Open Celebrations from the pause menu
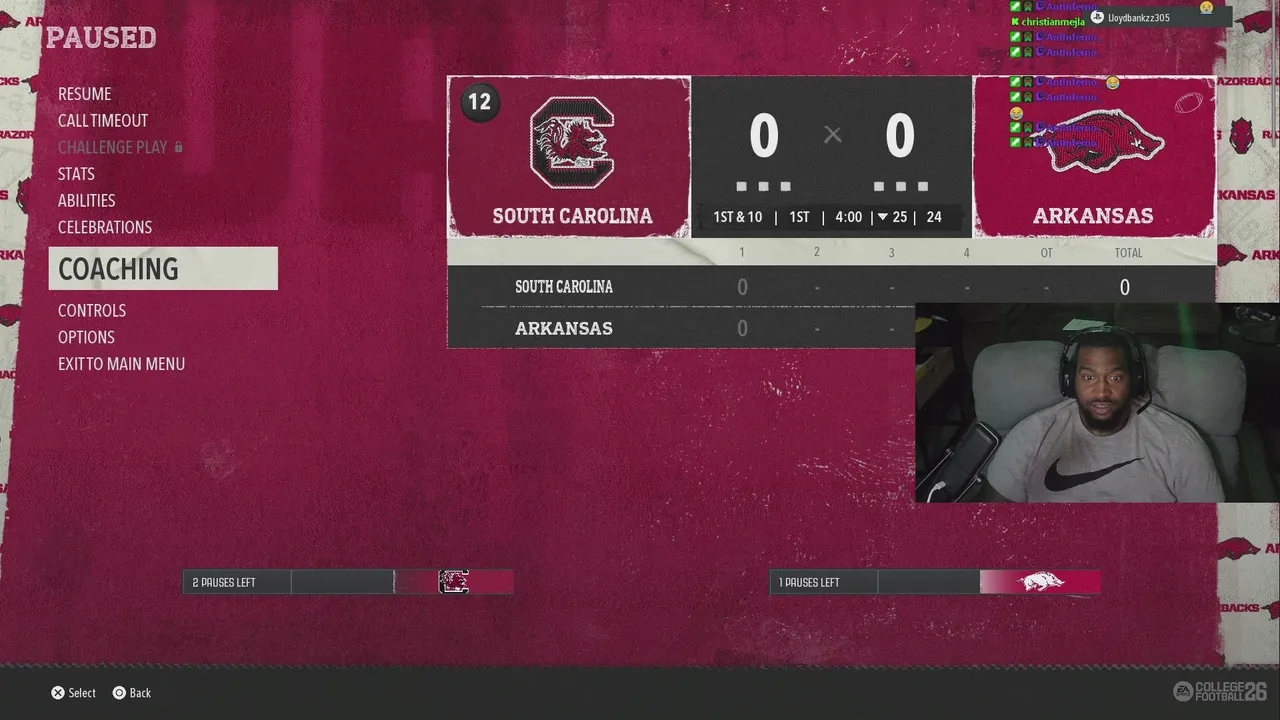The width and height of the screenshot is (1280, 720). tap(105, 228)
